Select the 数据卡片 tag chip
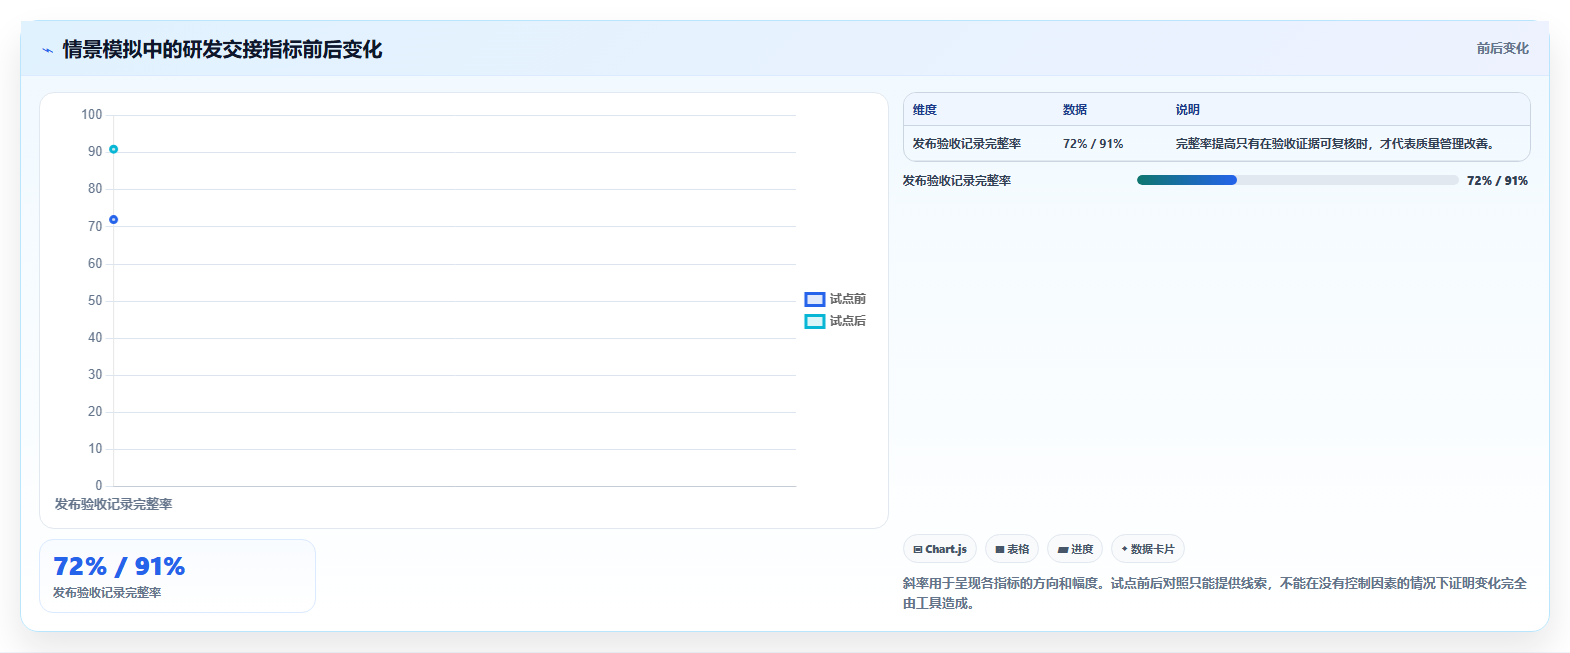The image size is (1570, 653). coord(1148,549)
